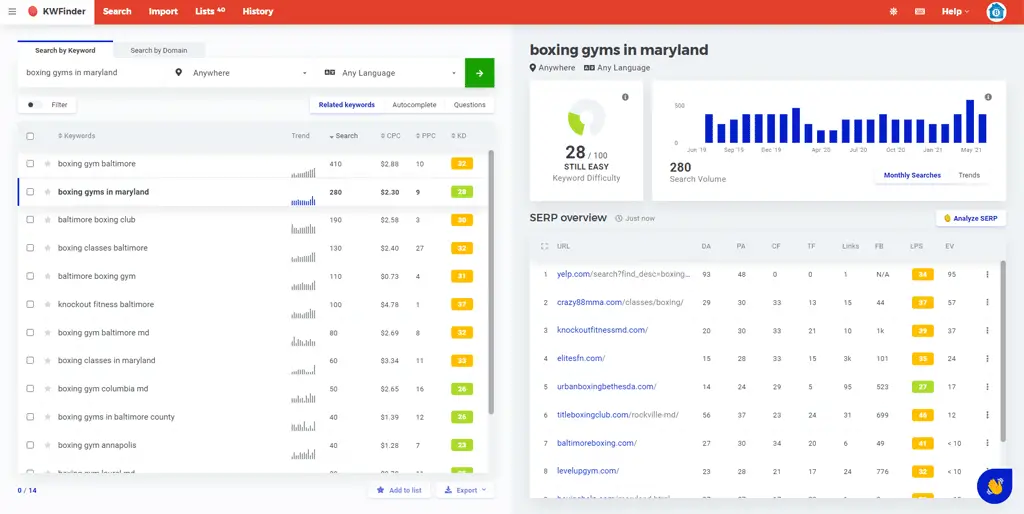Image resolution: width=1024 pixels, height=514 pixels.
Task: Click the keyword difficulty donut gauge
Action: [x=586, y=118]
